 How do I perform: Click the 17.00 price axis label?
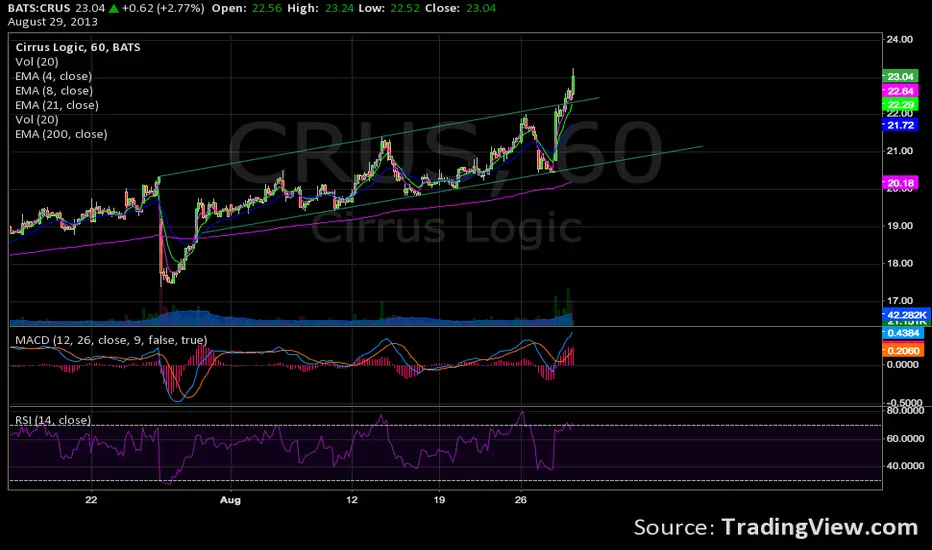[x=899, y=301]
